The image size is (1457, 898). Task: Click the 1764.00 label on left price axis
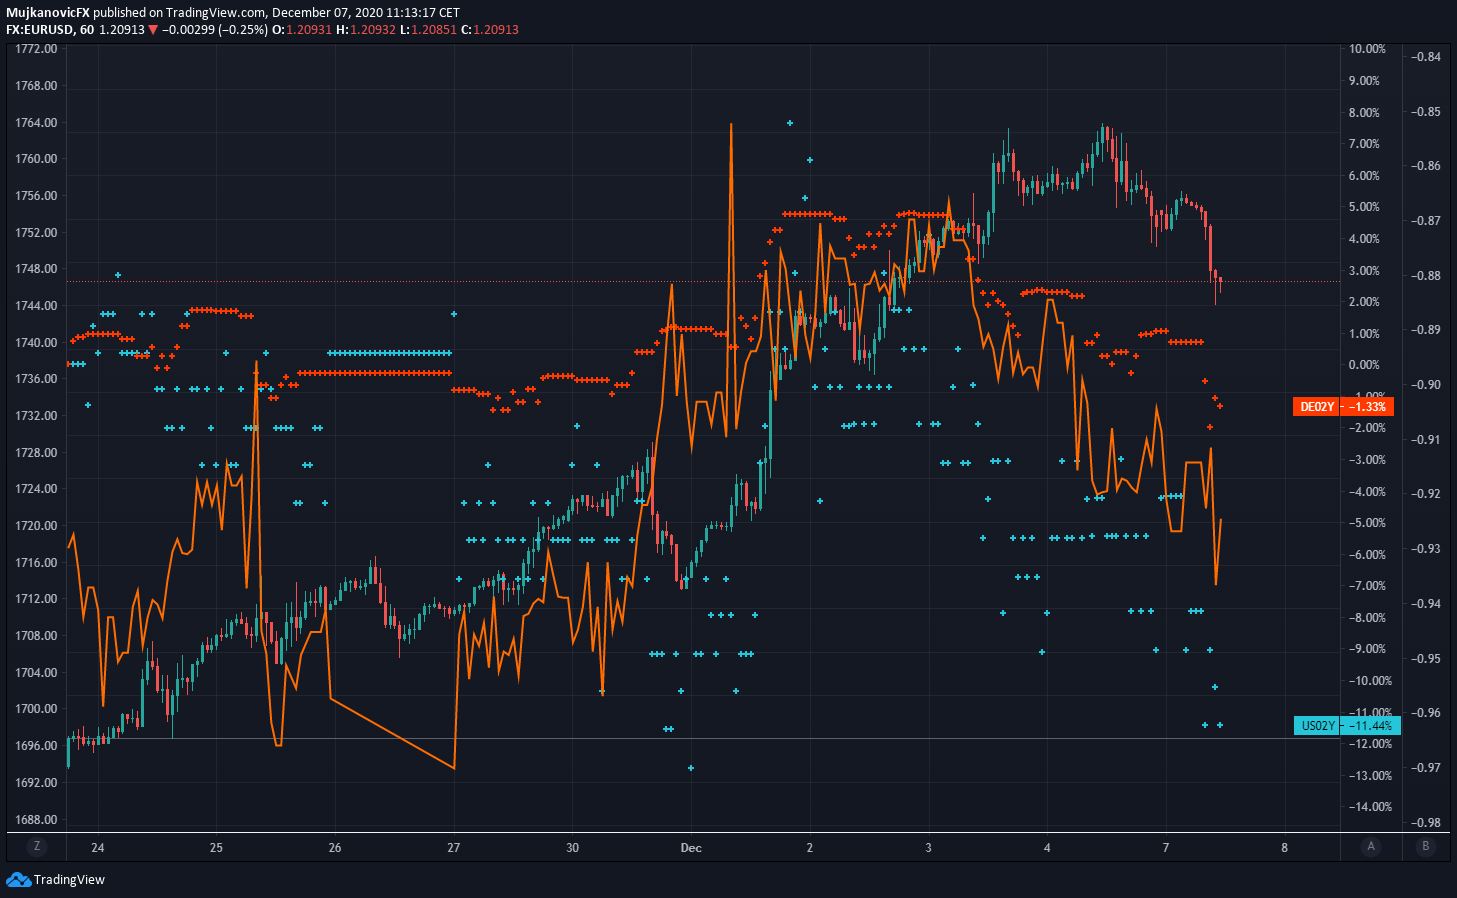tap(36, 123)
